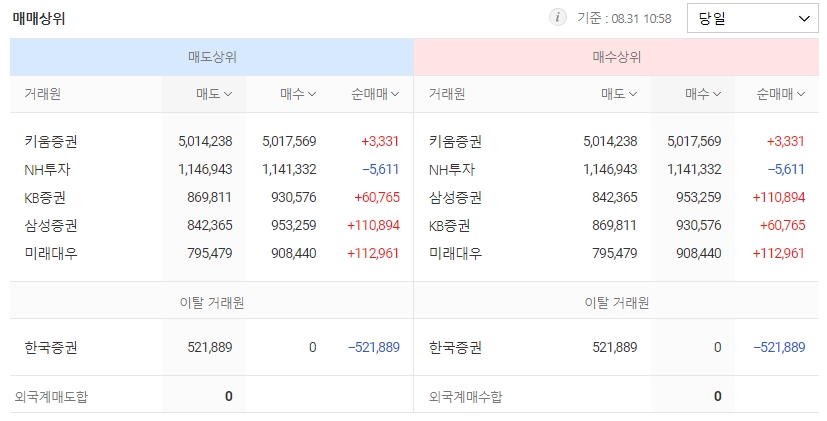Click 삼성증권 in the 매도상위 list
The height and width of the screenshot is (421, 827).
click(51, 225)
